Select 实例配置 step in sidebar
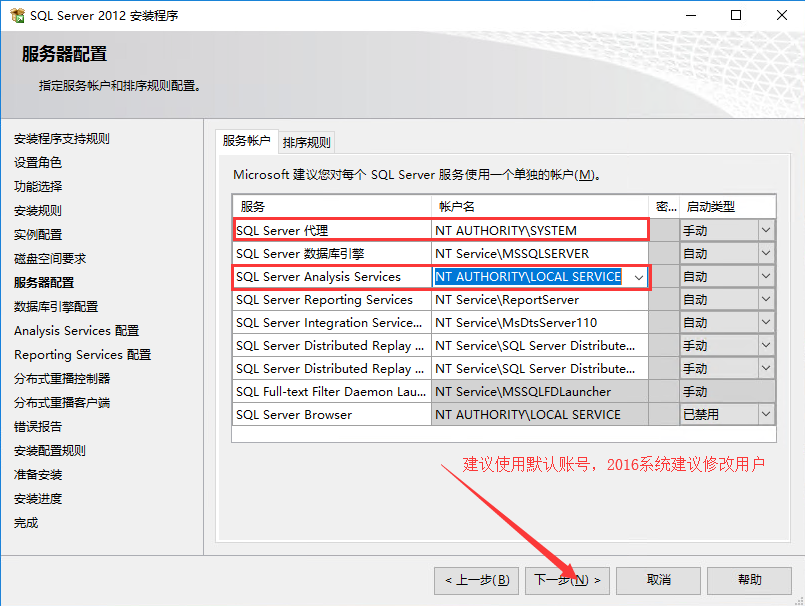Viewport: 805px width, 606px height. (x=38, y=235)
